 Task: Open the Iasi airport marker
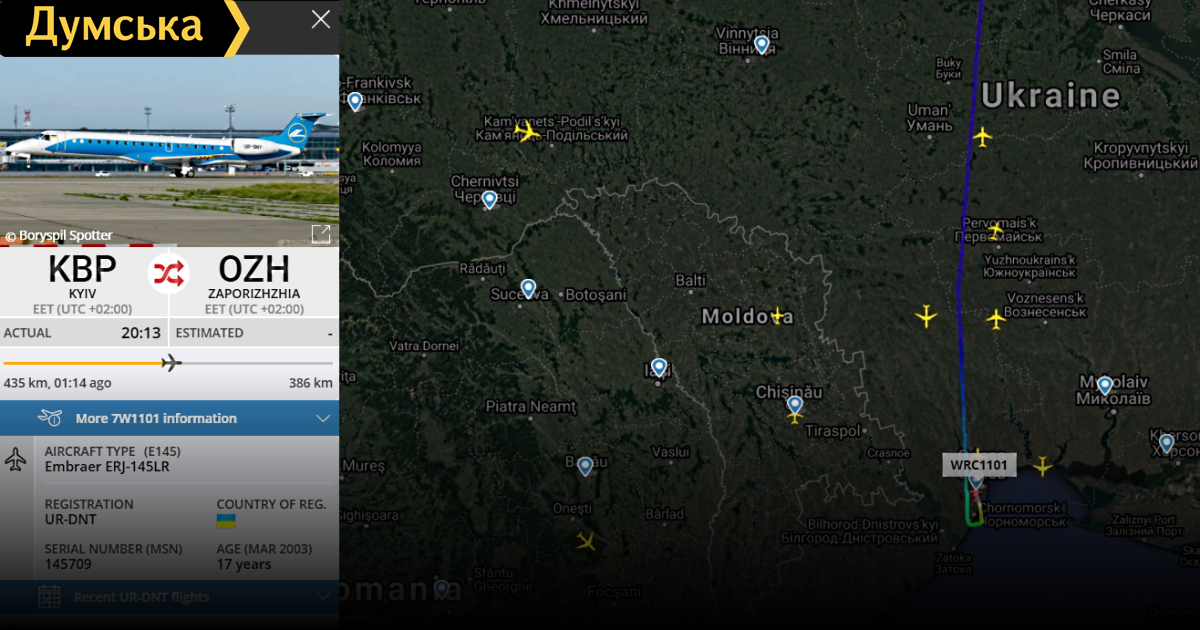[x=658, y=367]
